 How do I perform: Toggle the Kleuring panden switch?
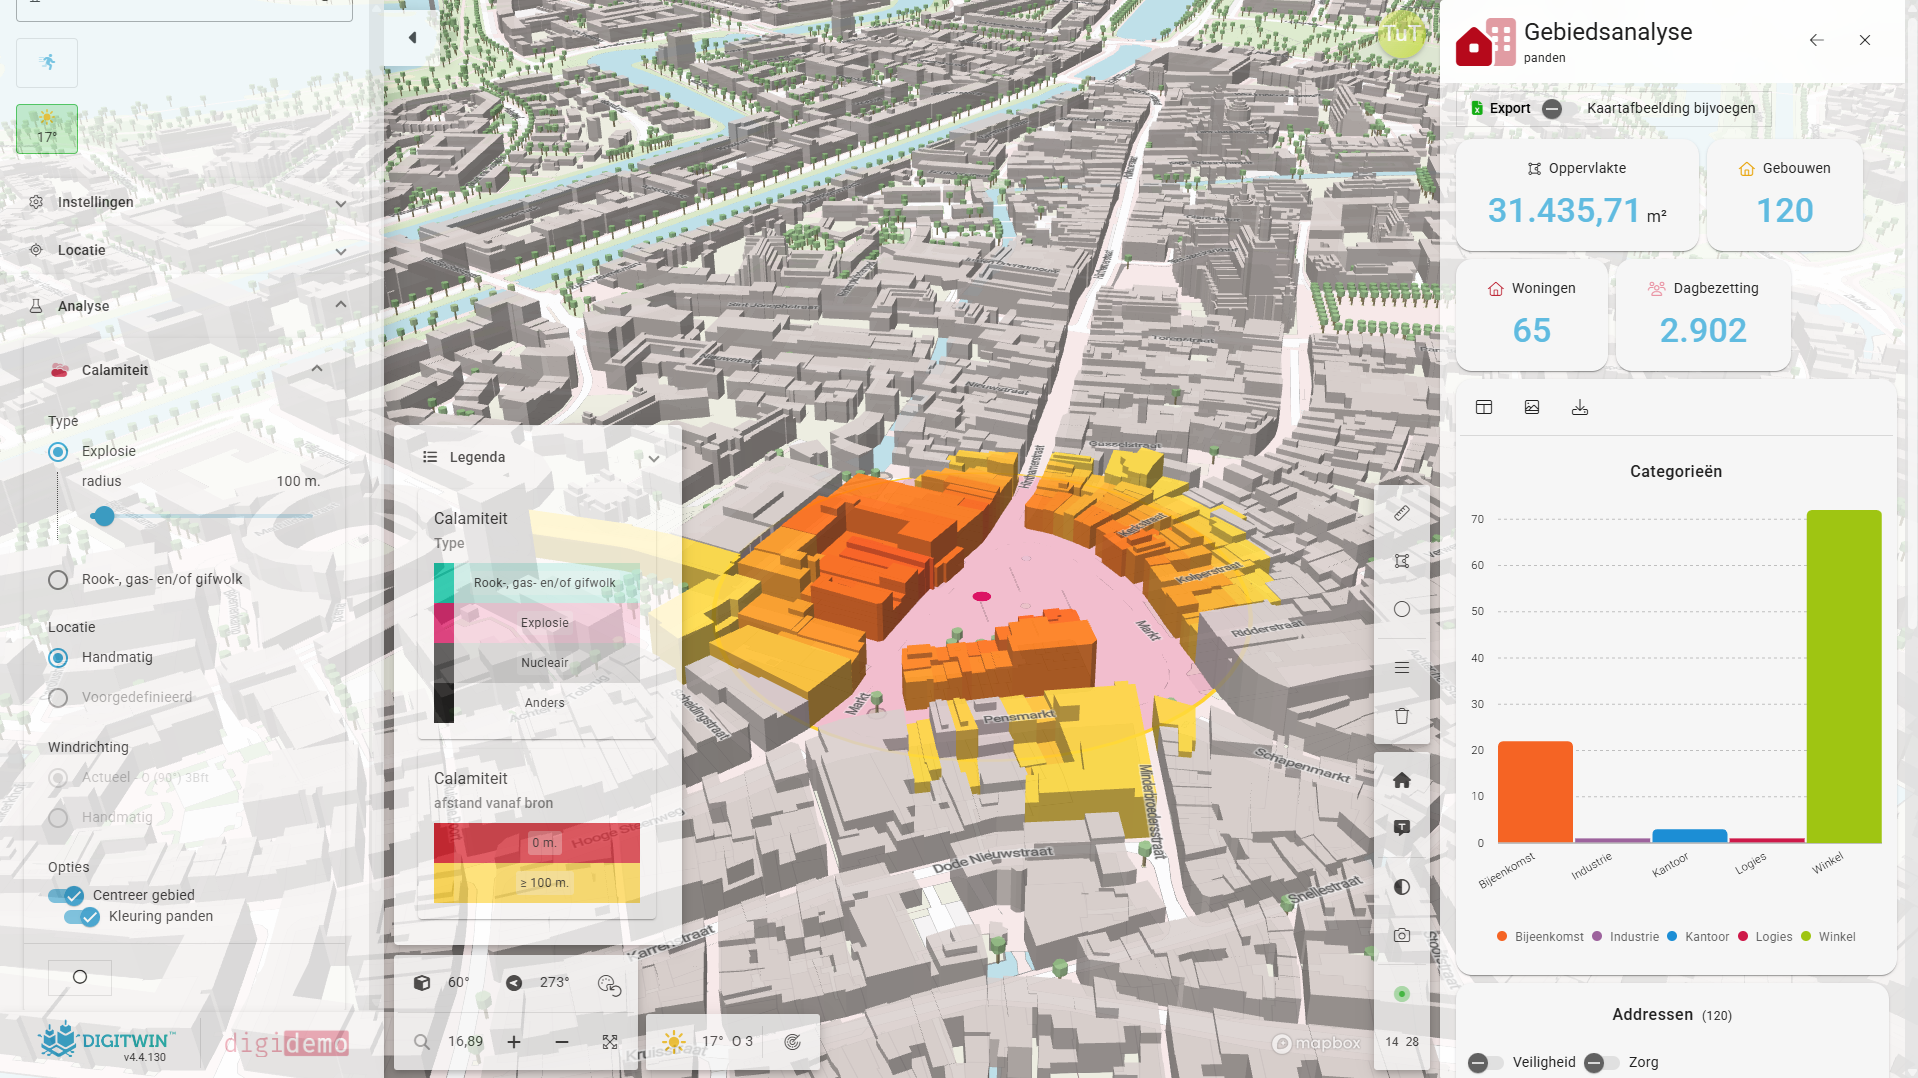click(x=82, y=917)
